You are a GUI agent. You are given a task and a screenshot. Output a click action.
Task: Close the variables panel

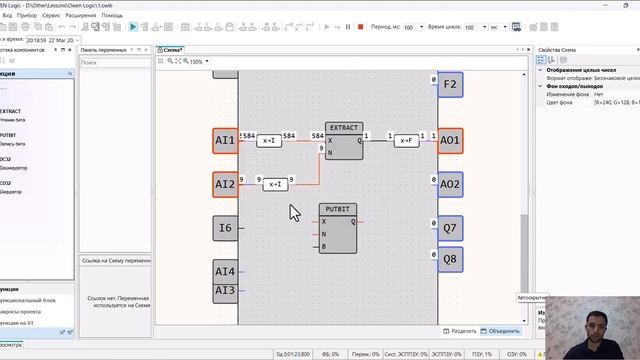(x=146, y=50)
